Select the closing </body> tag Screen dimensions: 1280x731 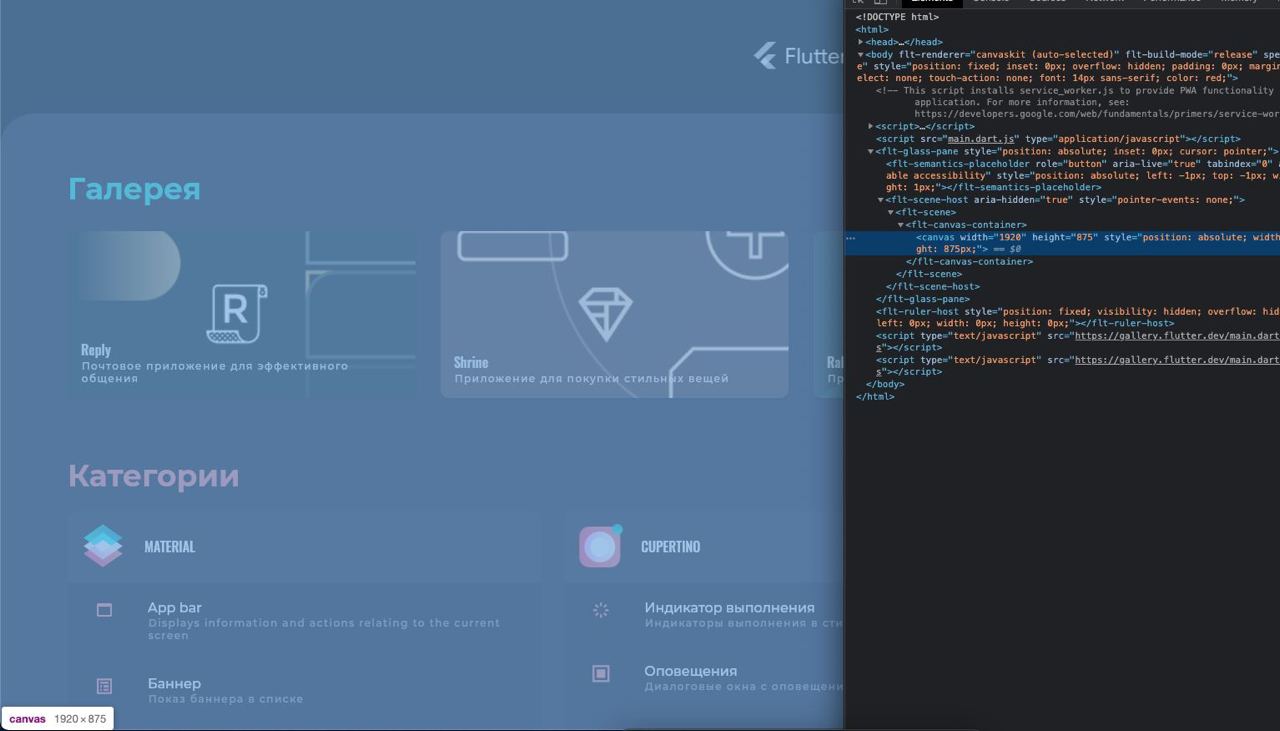[884, 384]
